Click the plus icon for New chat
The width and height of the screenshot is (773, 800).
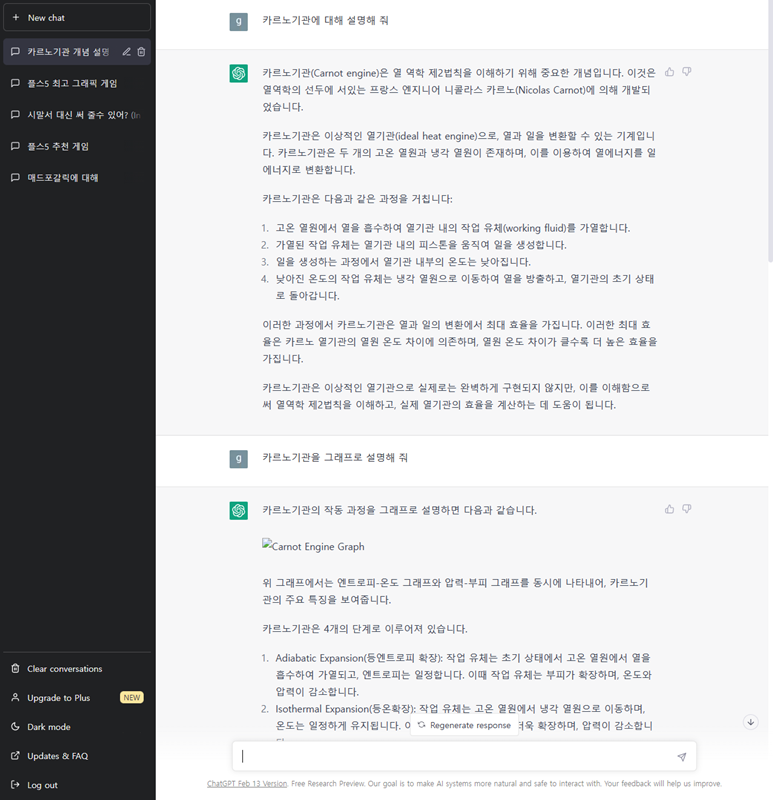pos(16,17)
